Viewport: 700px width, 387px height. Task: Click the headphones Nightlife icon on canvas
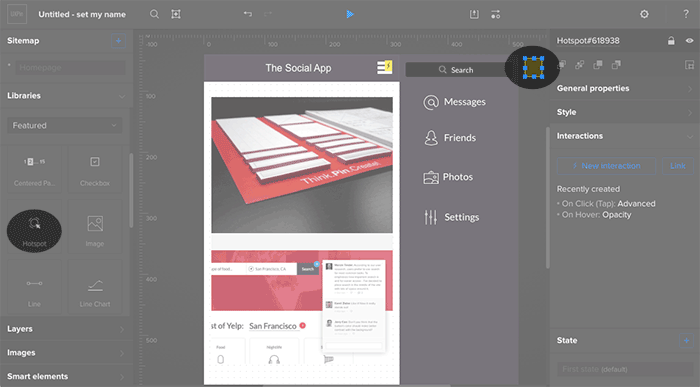[x=274, y=359]
